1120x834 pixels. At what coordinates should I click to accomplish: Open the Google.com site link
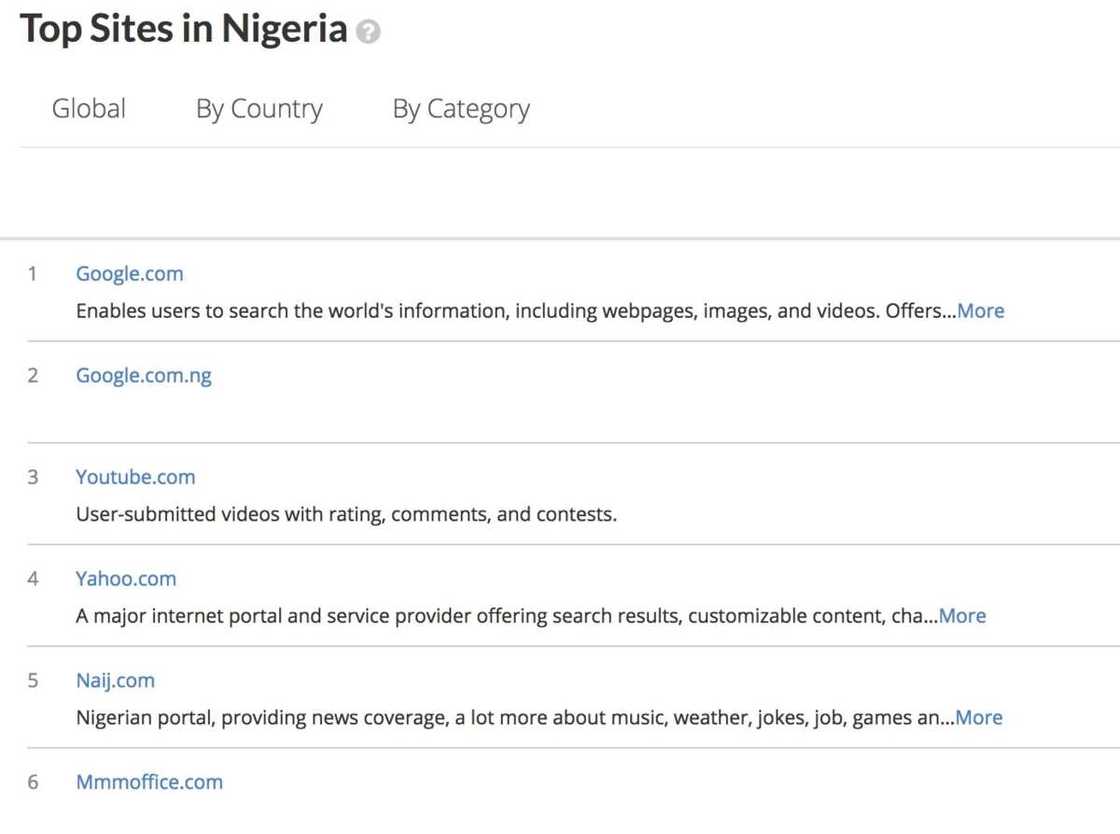pos(130,273)
